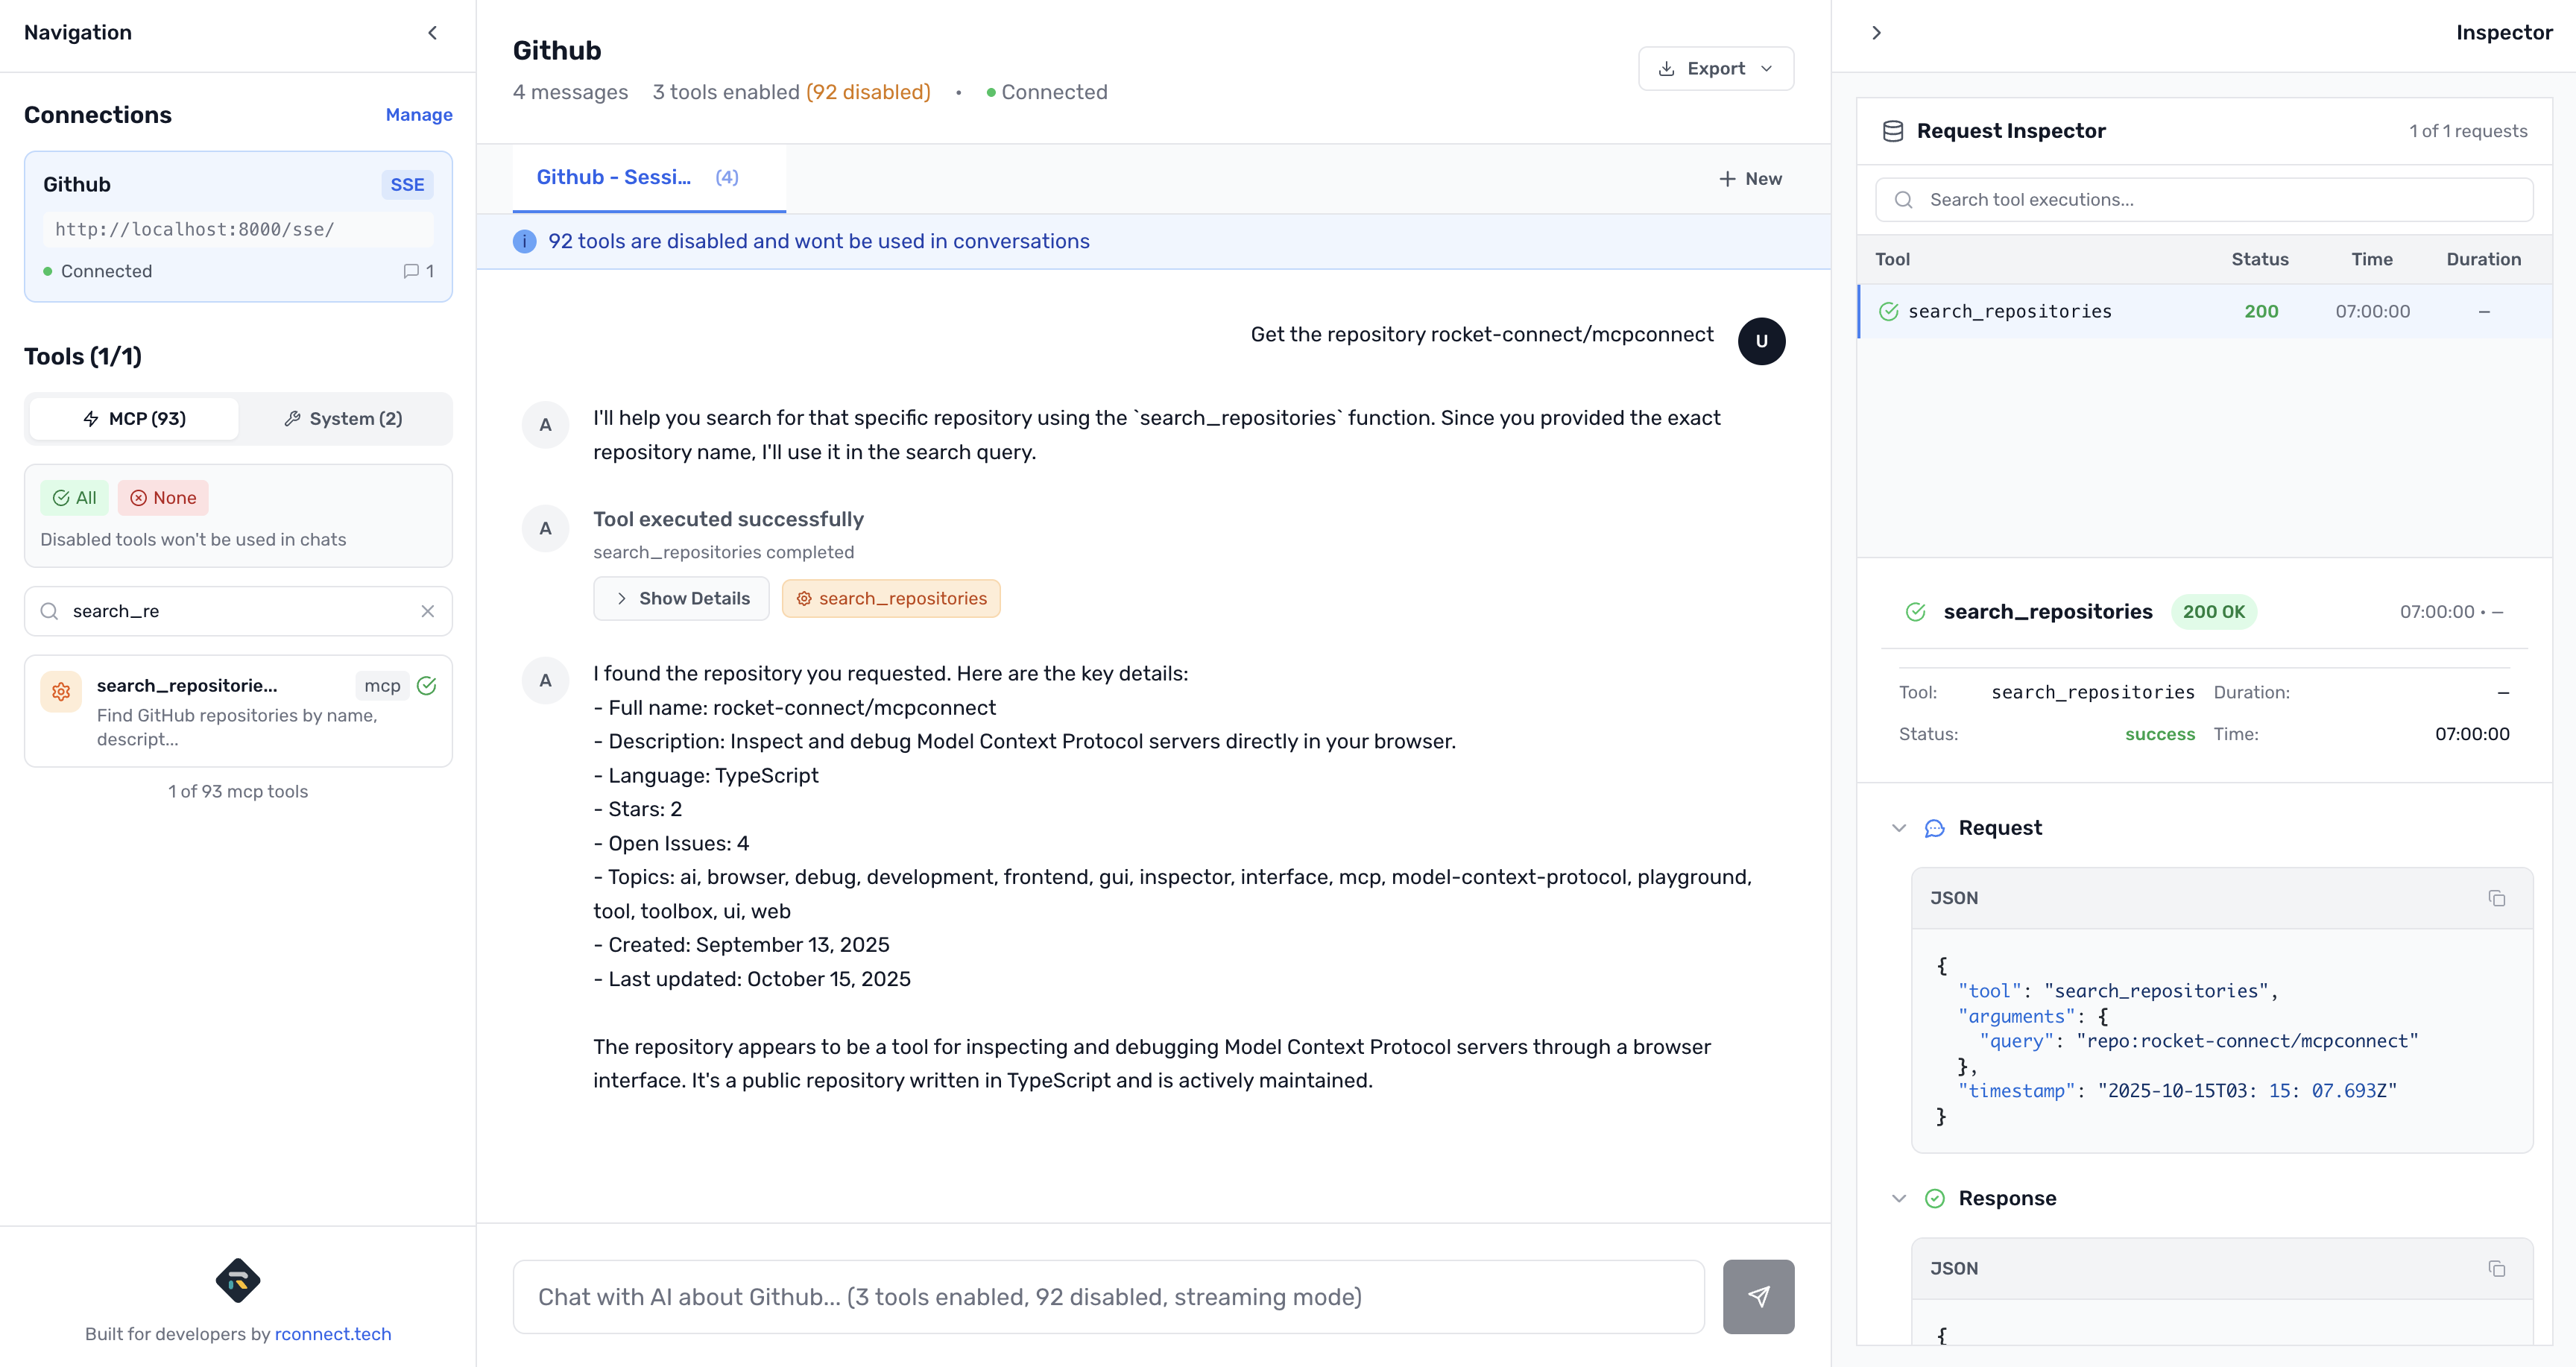Open the Manage connections link
Screen dimensions: 2576x1367
click(x=419, y=114)
